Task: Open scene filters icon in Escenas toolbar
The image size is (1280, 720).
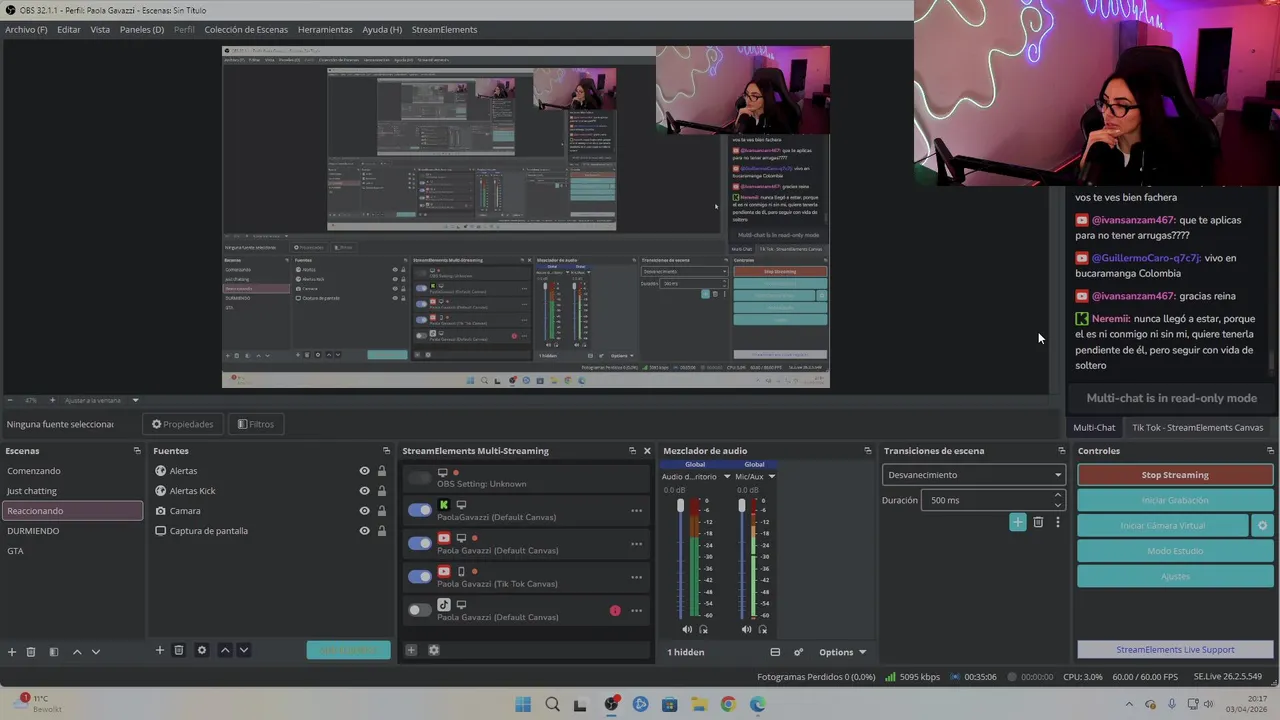Action: click(54, 651)
